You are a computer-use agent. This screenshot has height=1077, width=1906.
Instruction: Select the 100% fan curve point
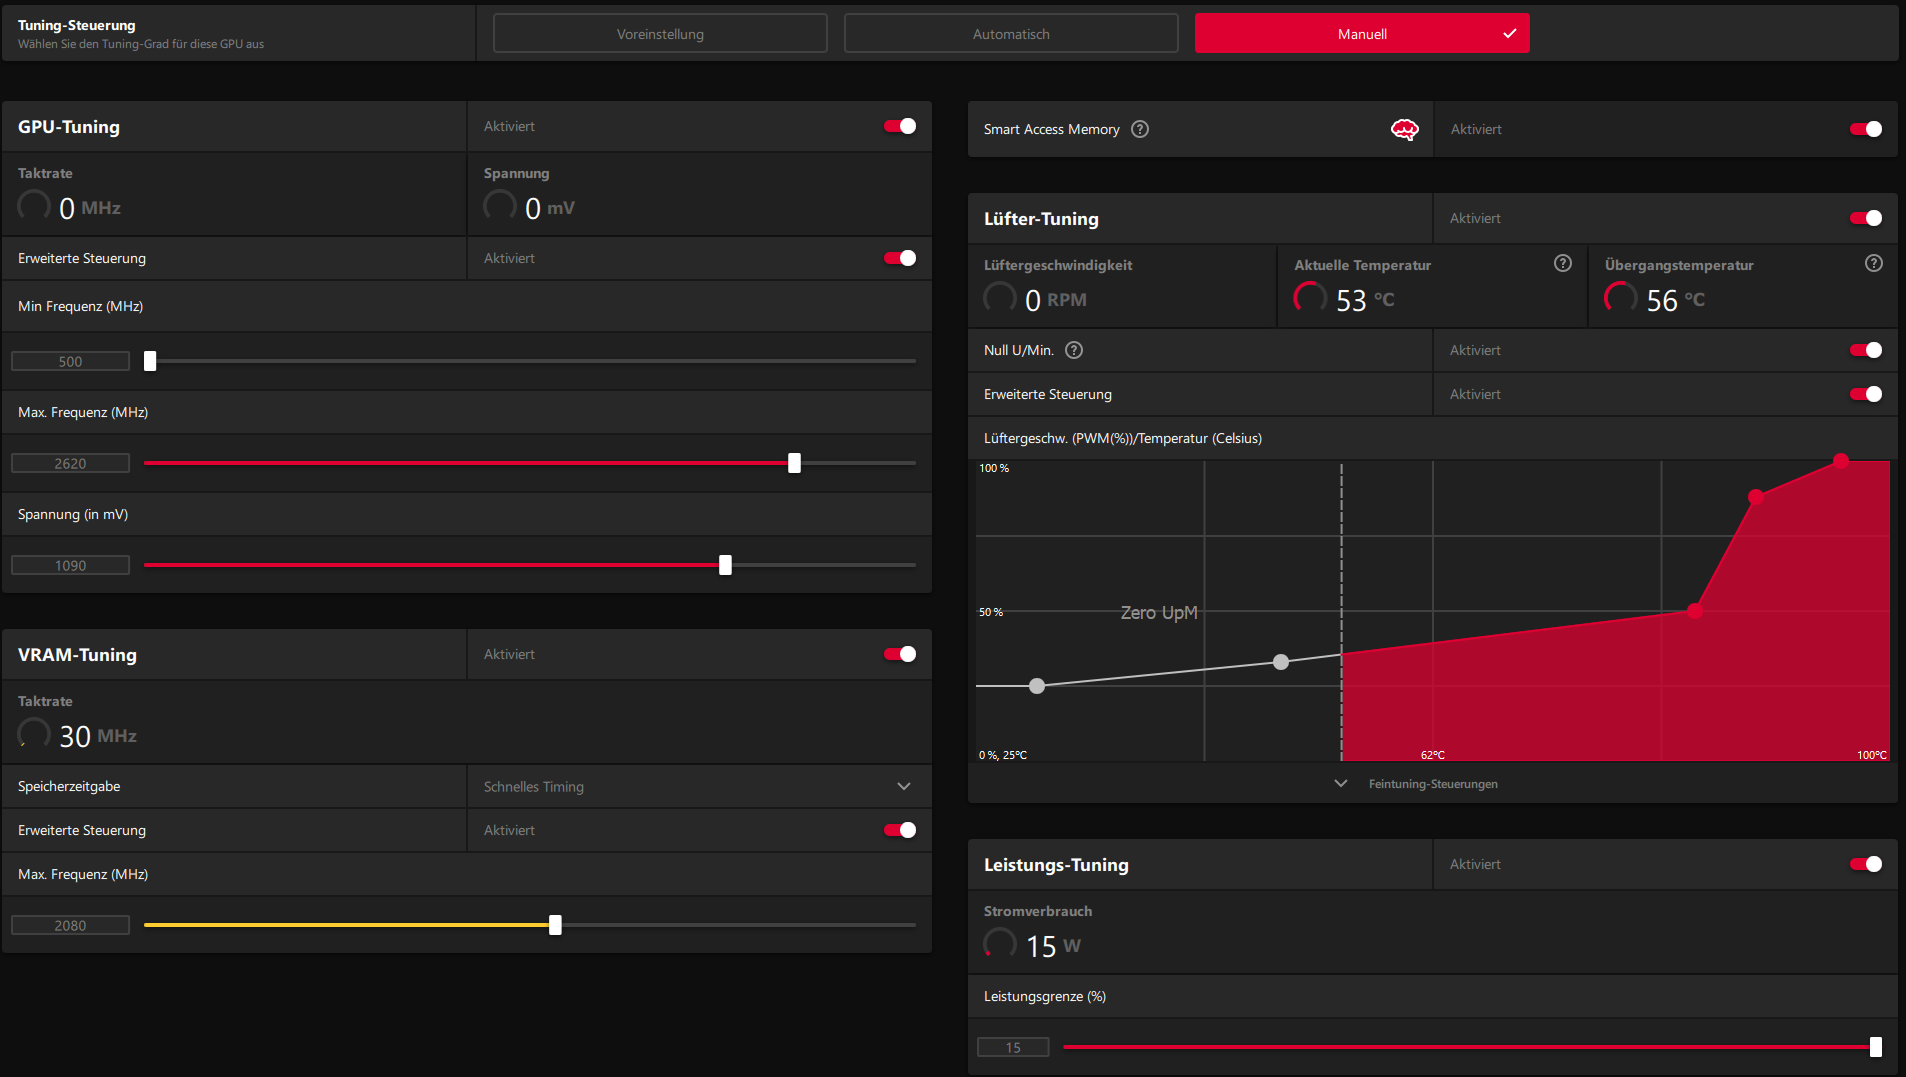(x=1841, y=461)
